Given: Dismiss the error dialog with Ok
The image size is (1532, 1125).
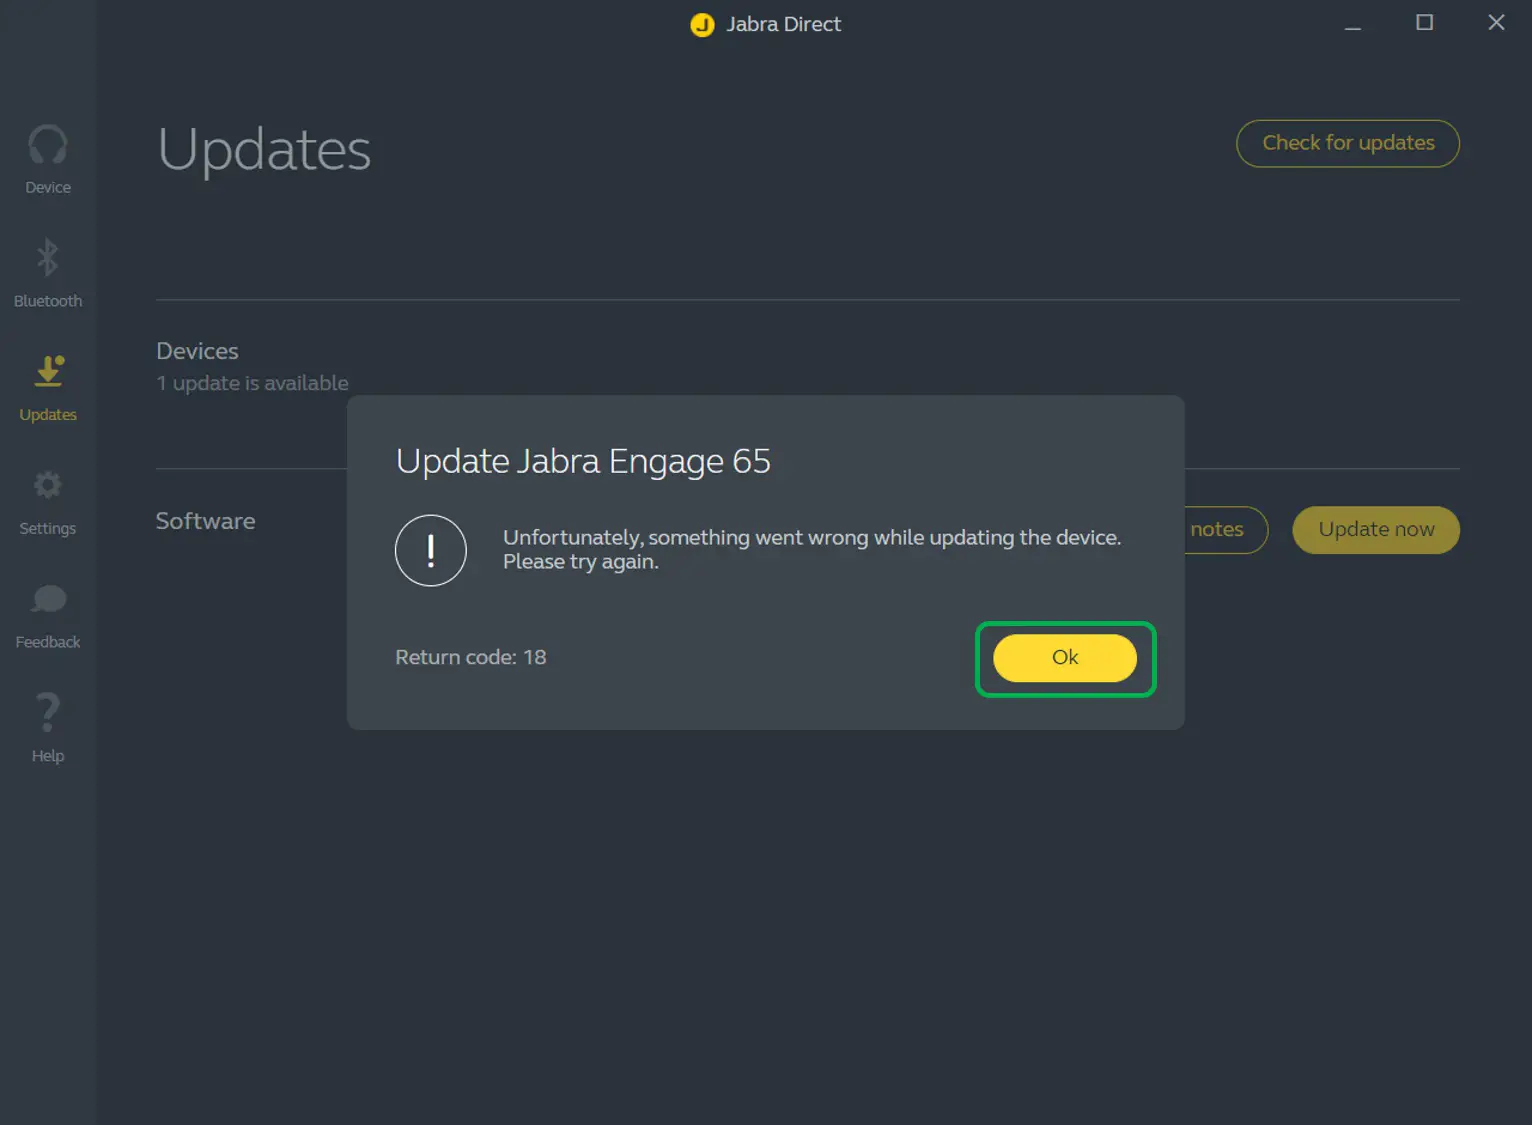Looking at the screenshot, I should (x=1064, y=658).
